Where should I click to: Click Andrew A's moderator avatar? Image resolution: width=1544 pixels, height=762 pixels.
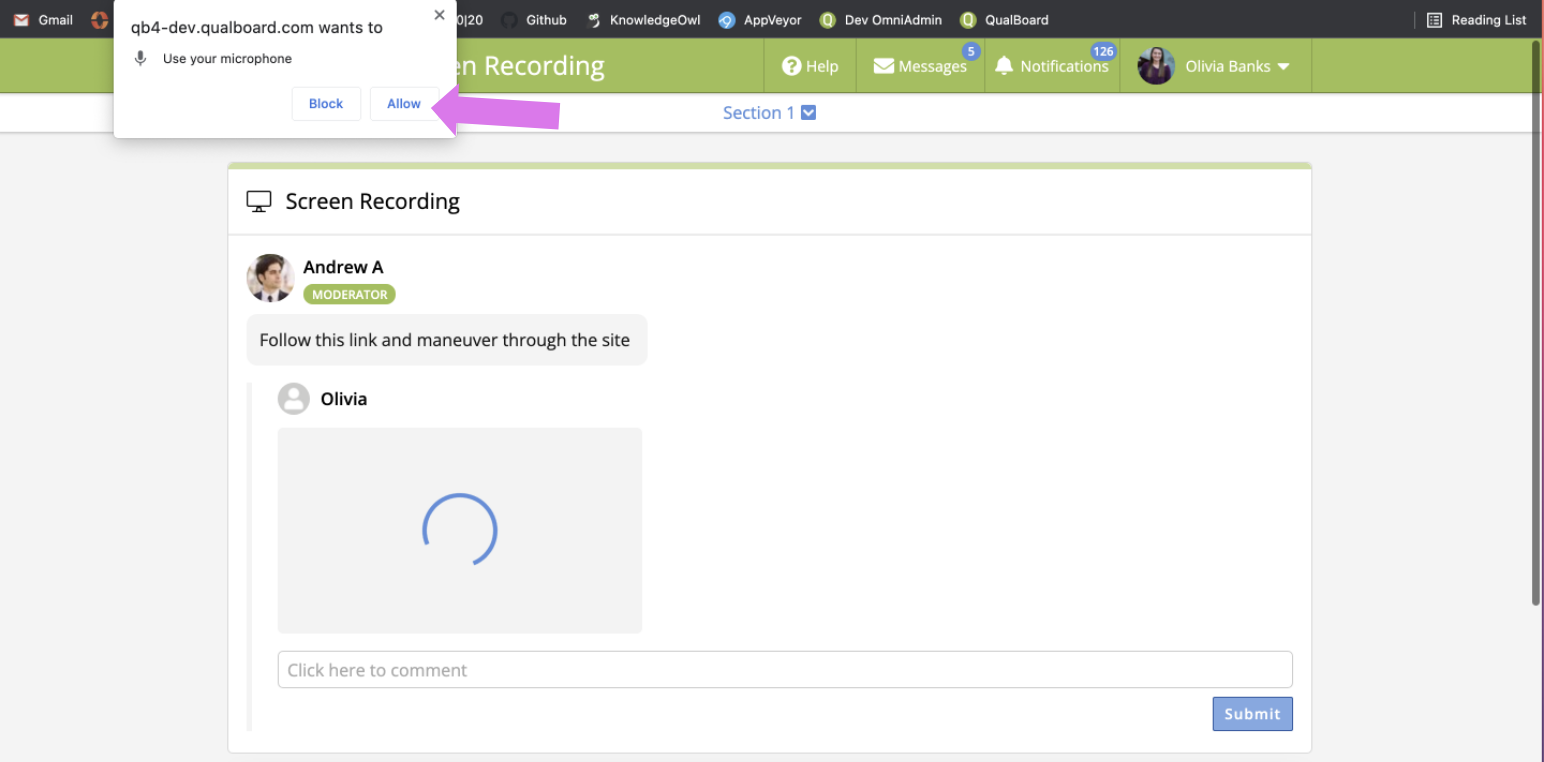tap(270, 278)
